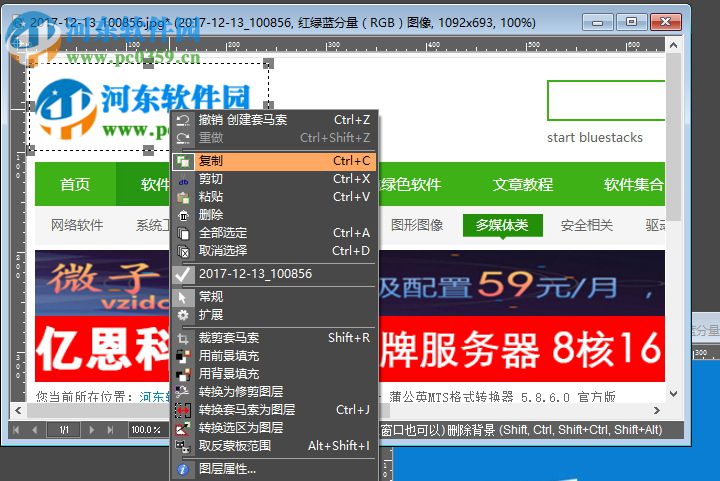Click 软件集合 navigation link
The height and width of the screenshot is (481, 720).
point(634,185)
